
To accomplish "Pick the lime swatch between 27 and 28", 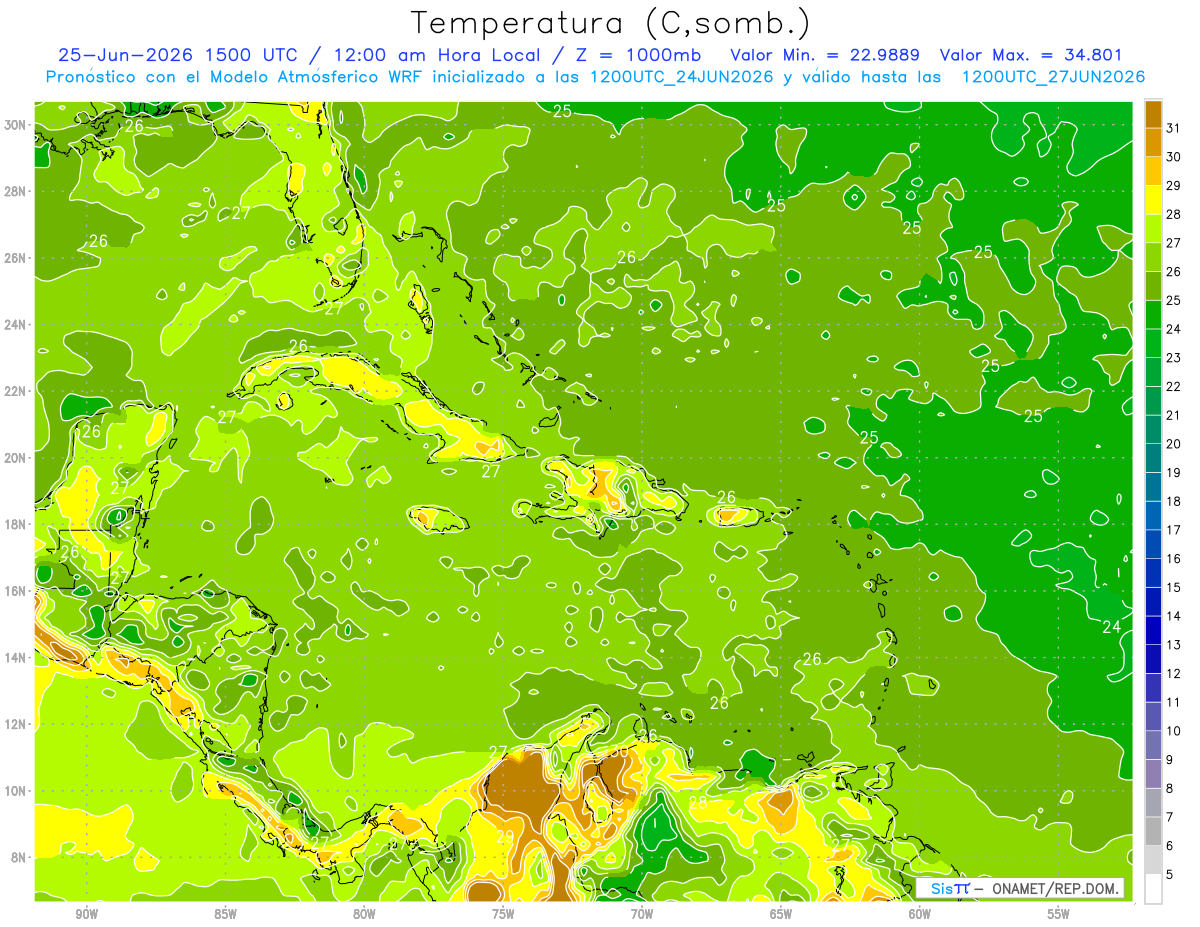I will [1153, 228].
